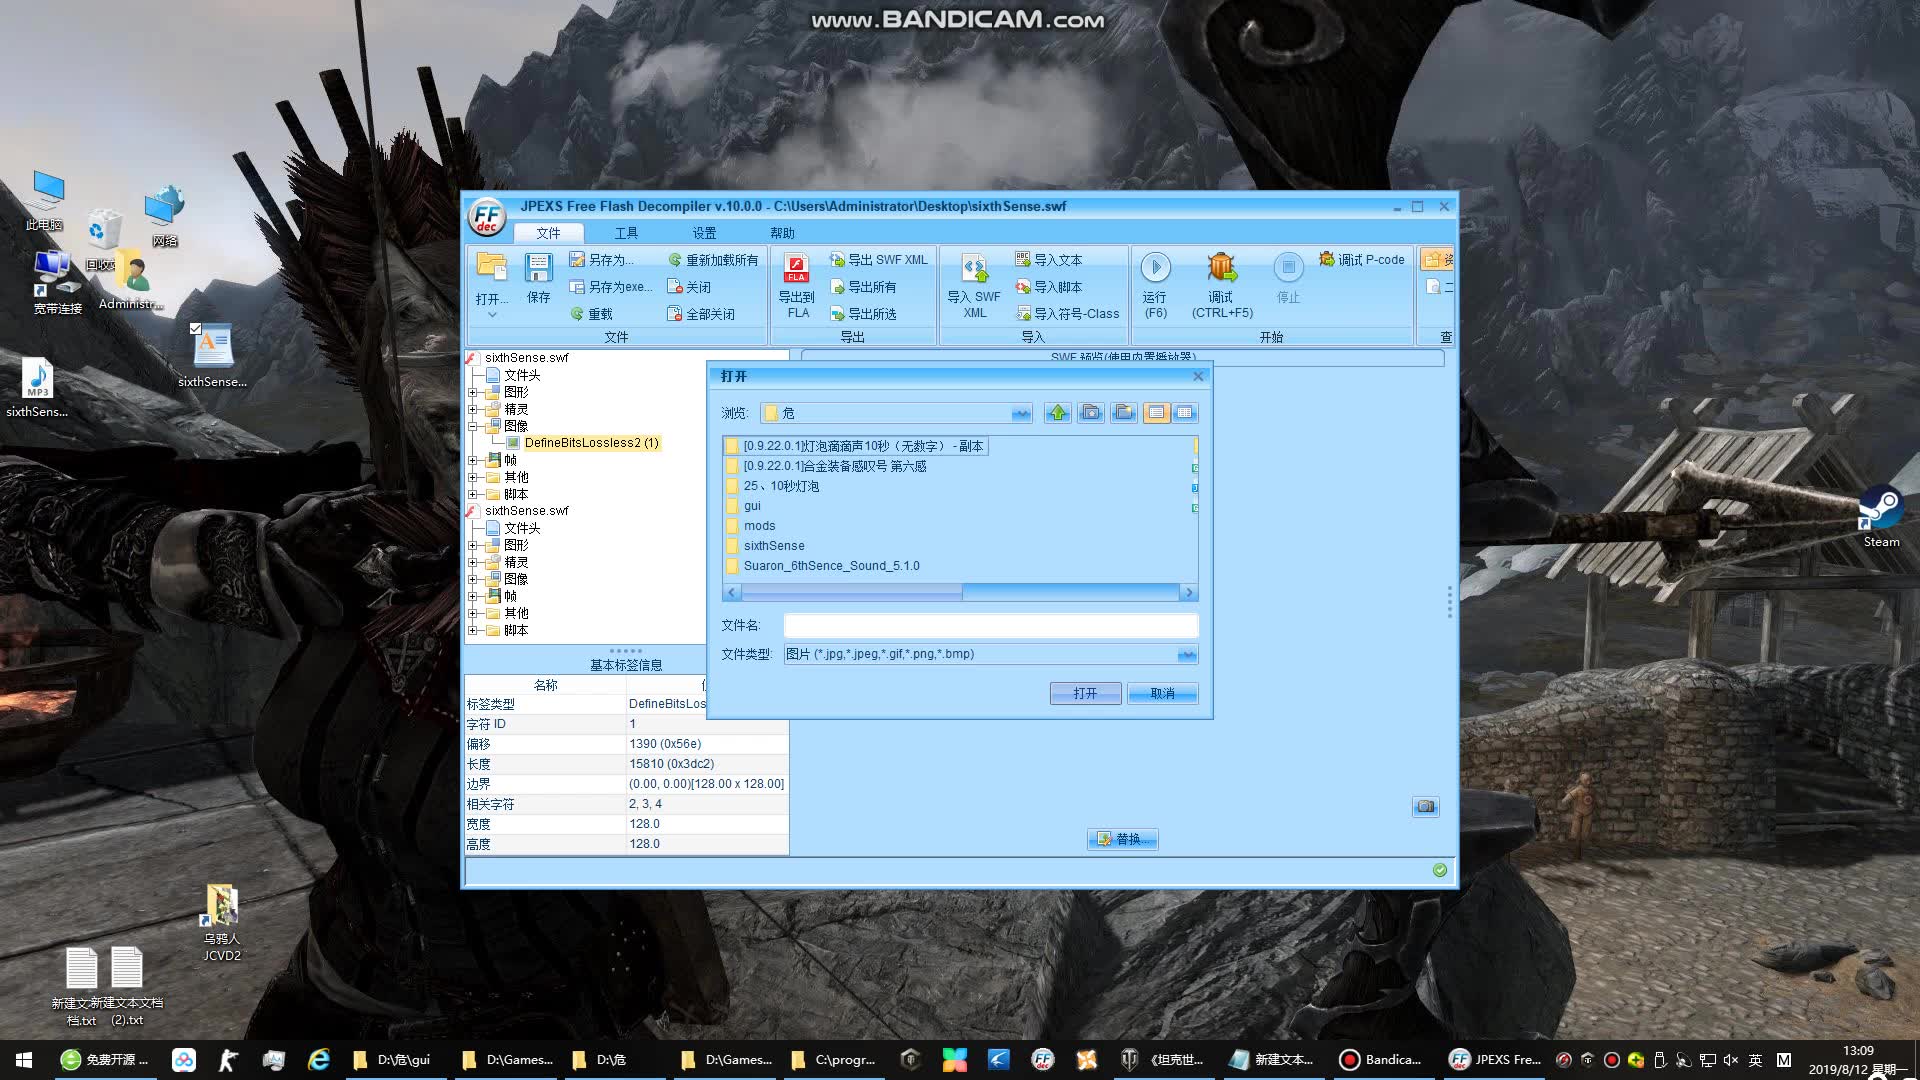Click the Open (打开) dialog button
Image resolution: width=1920 pixels, height=1080 pixels.
pyautogui.click(x=1085, y=694)
